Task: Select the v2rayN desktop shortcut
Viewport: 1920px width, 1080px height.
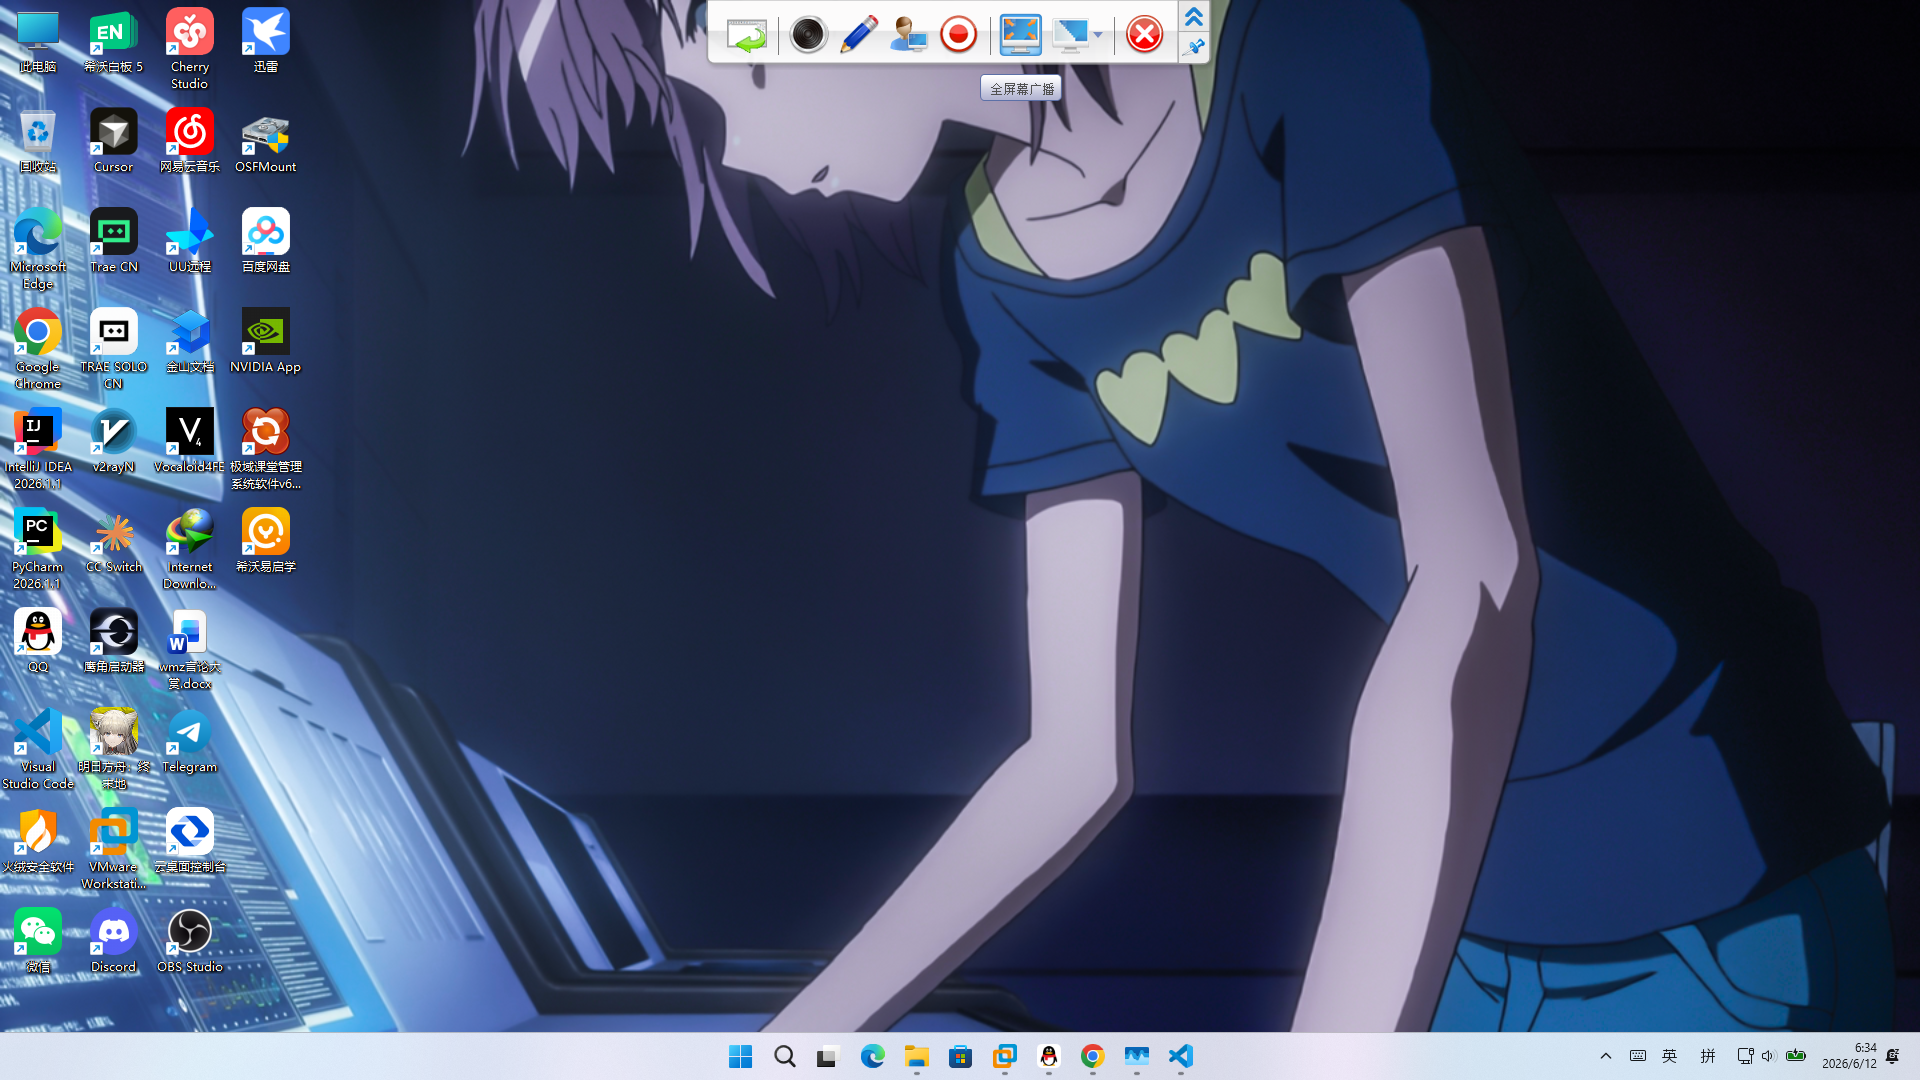Action: tap(114, 442)
